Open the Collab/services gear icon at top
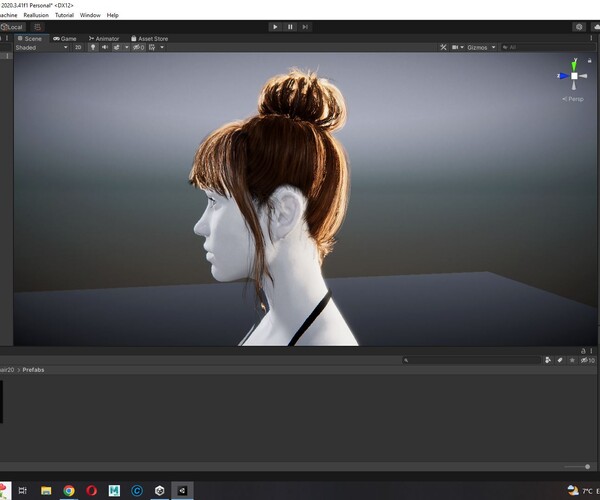Image resolution: width=600 pixels, height=500 pixels. coord(579,27)
